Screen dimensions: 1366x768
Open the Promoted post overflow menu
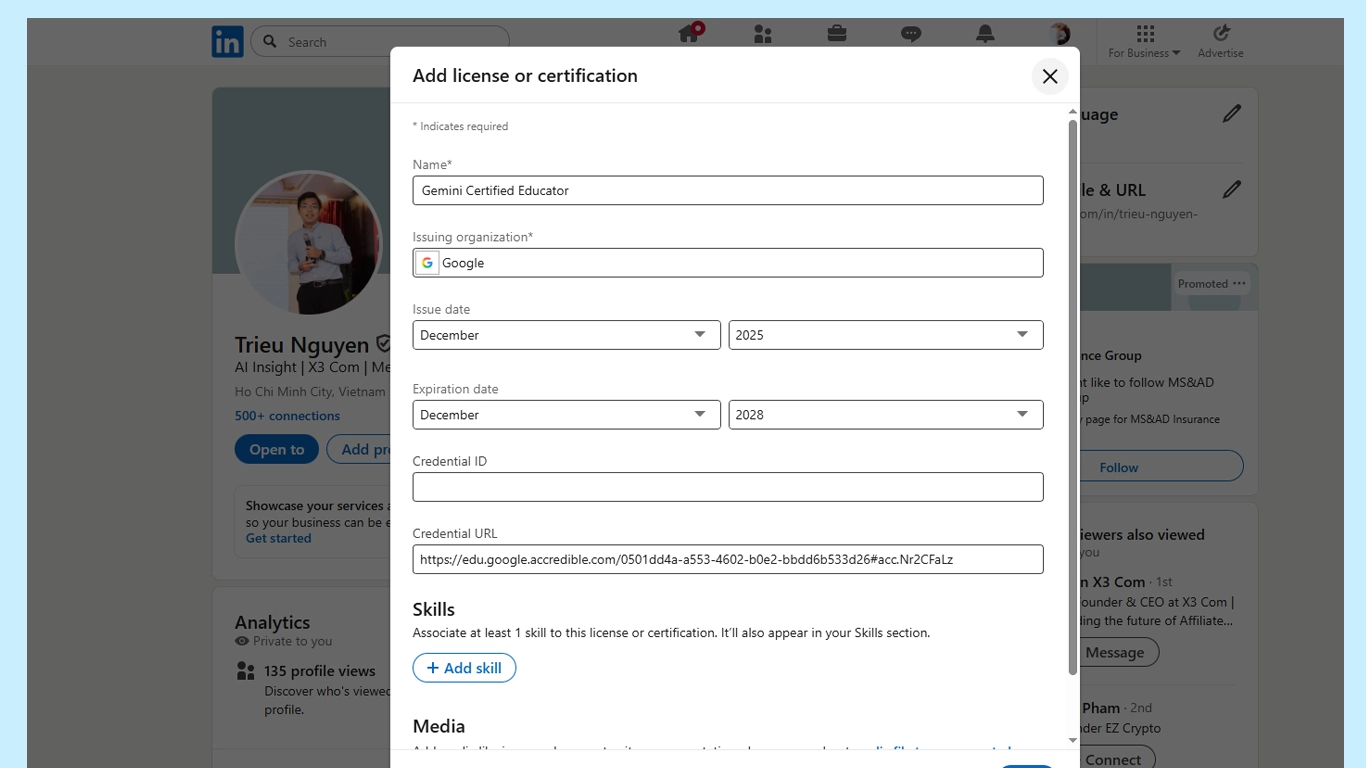[1239, 284]
